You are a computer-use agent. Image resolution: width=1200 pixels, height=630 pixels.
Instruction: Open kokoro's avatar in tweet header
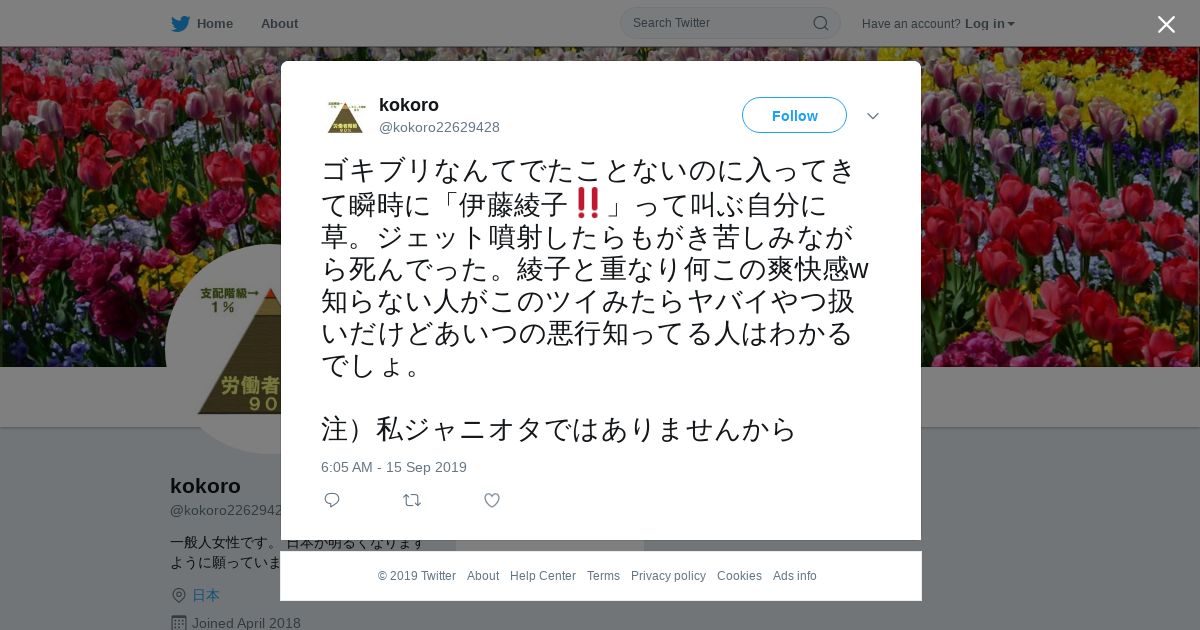pyautogui.click(x=346, y=116)
